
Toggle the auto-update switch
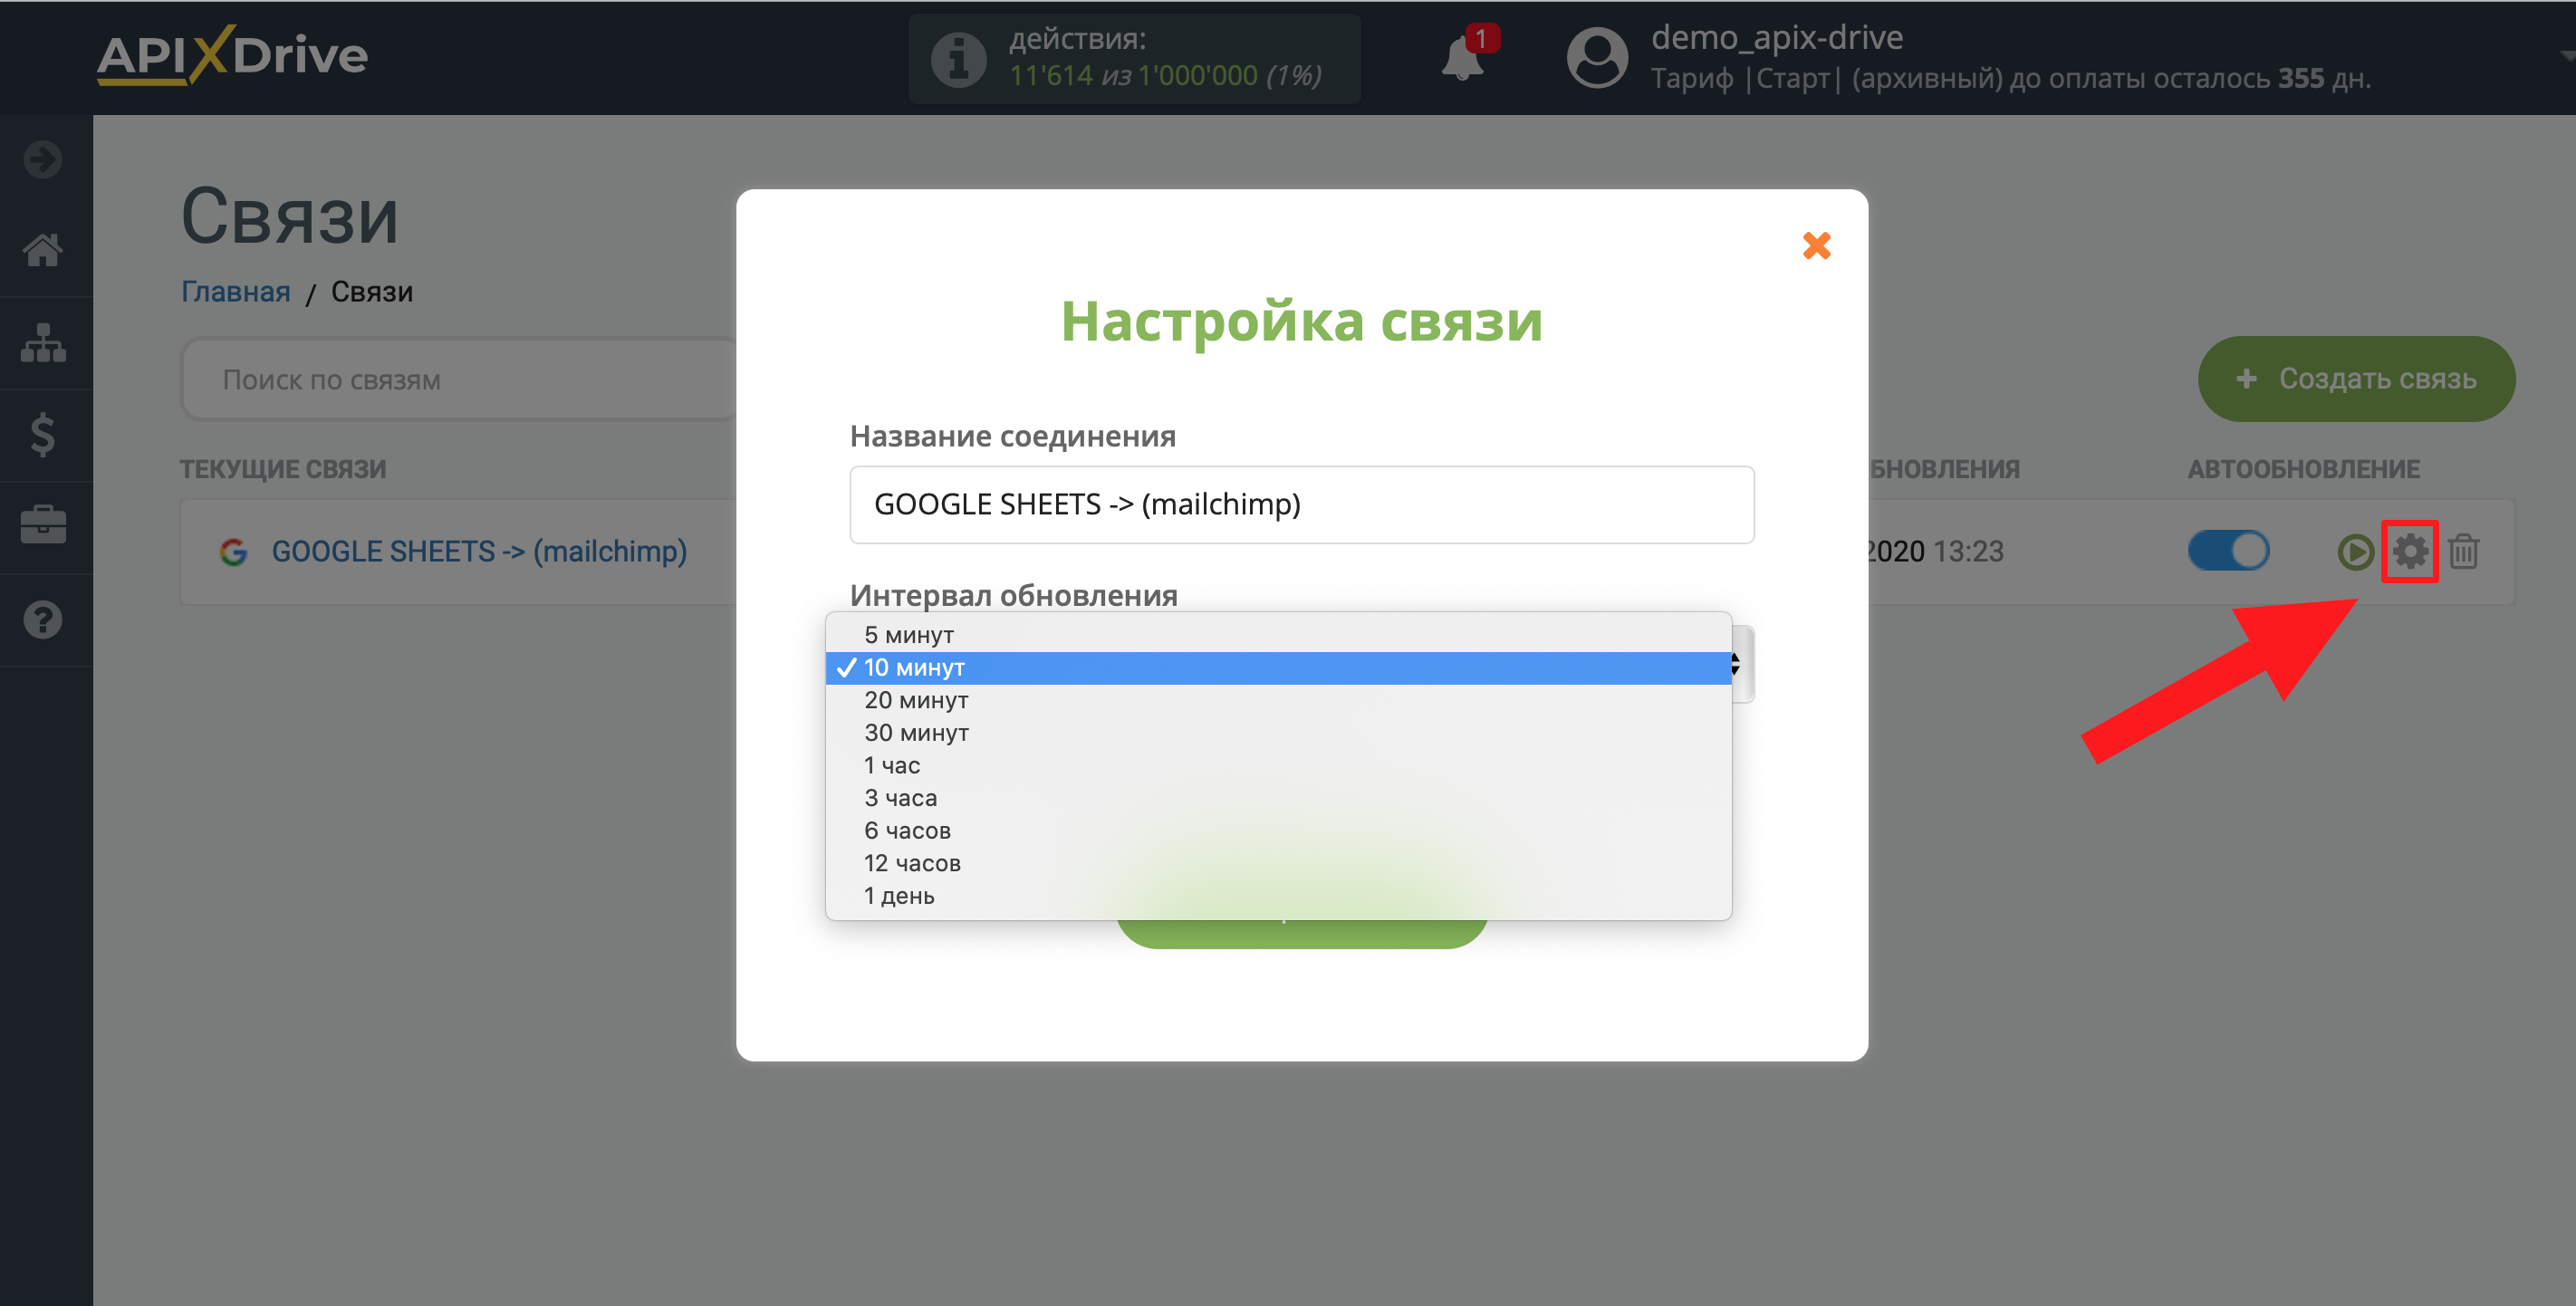click(2228, 550)
